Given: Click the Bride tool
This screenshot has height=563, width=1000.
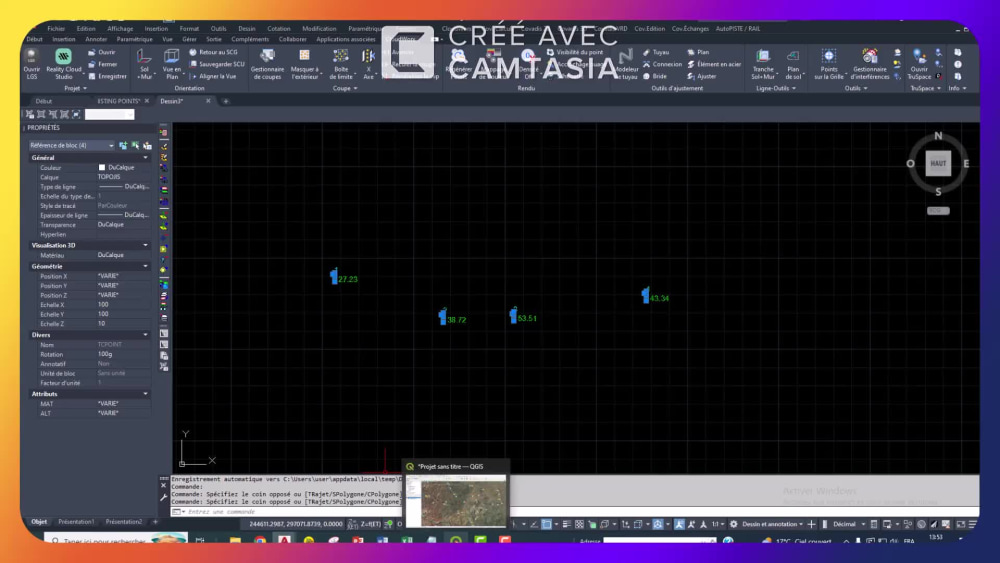Looking at the screenshot, I should (x=655, y=77).
